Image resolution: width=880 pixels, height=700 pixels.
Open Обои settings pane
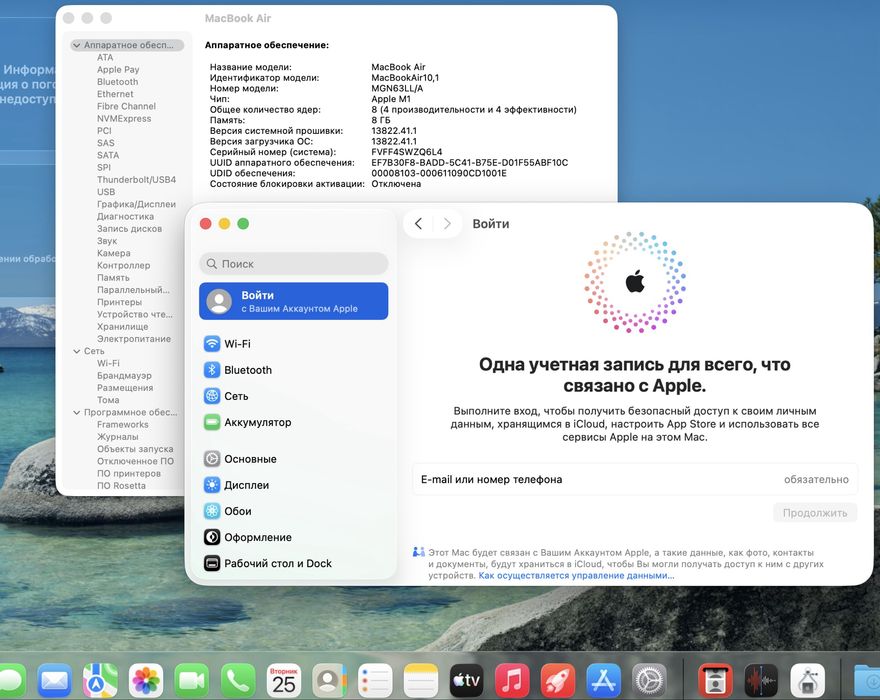pyautogui.click(x=294, y=511)
